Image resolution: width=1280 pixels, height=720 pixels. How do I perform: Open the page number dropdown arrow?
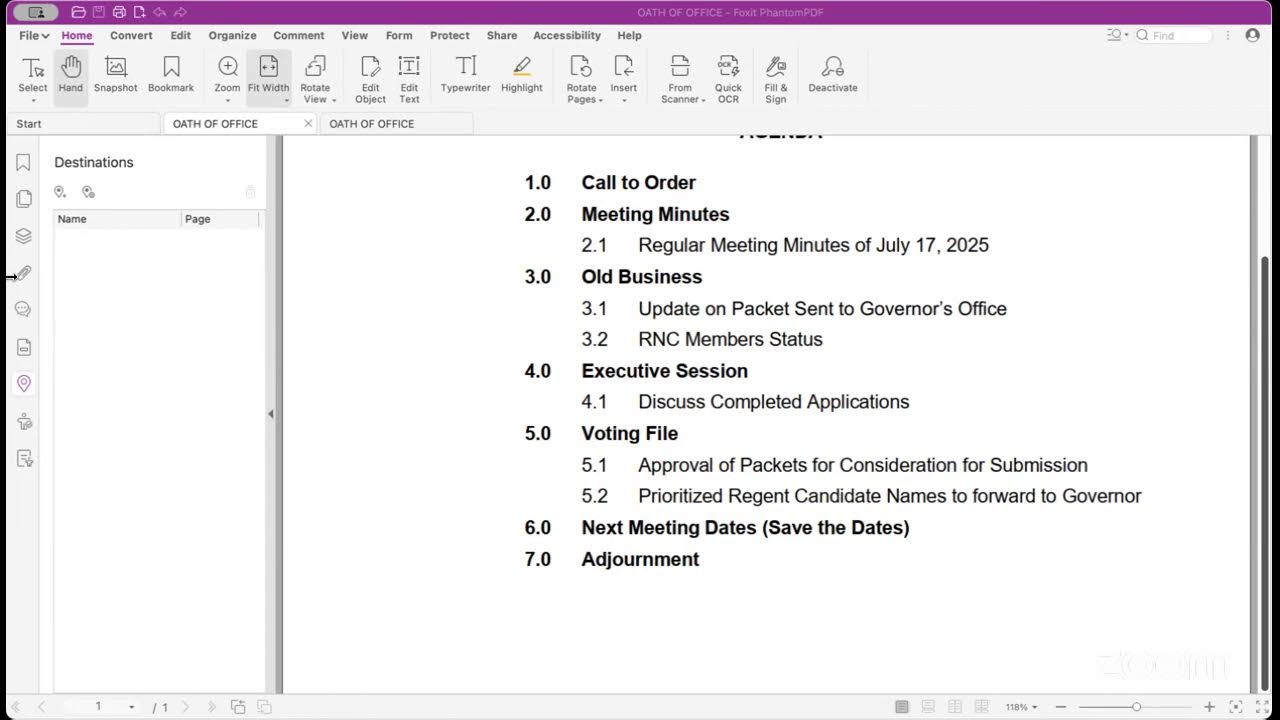click(131, 707)
